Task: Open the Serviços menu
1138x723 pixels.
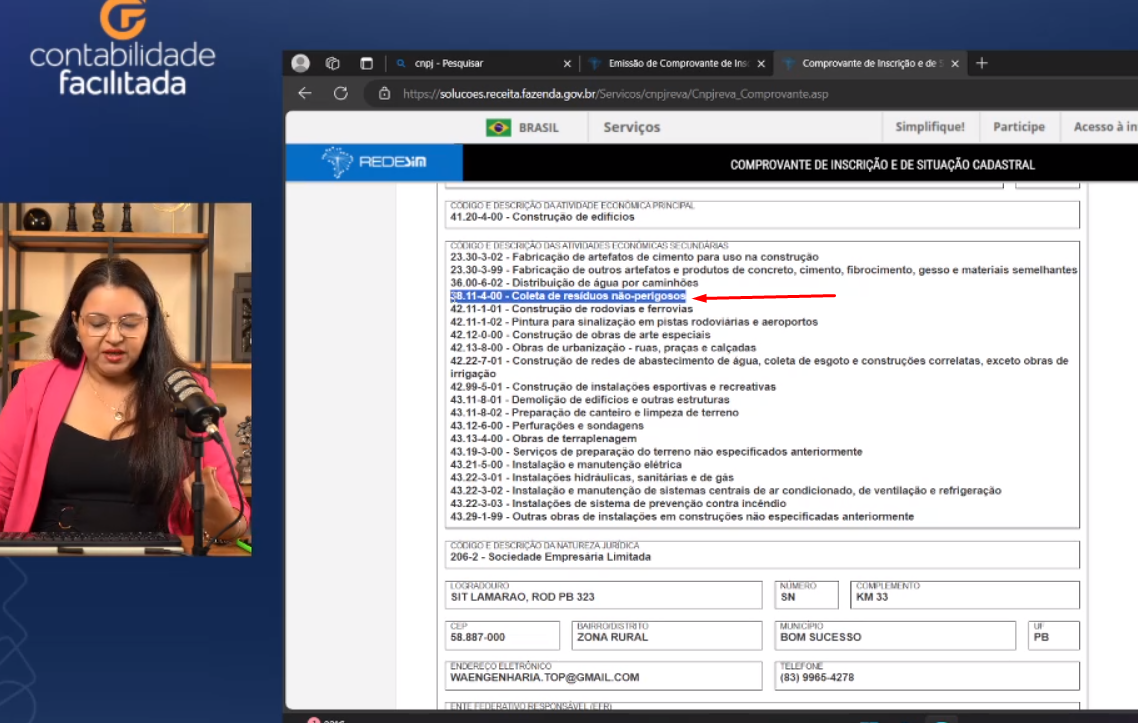Action: [632, 127]
